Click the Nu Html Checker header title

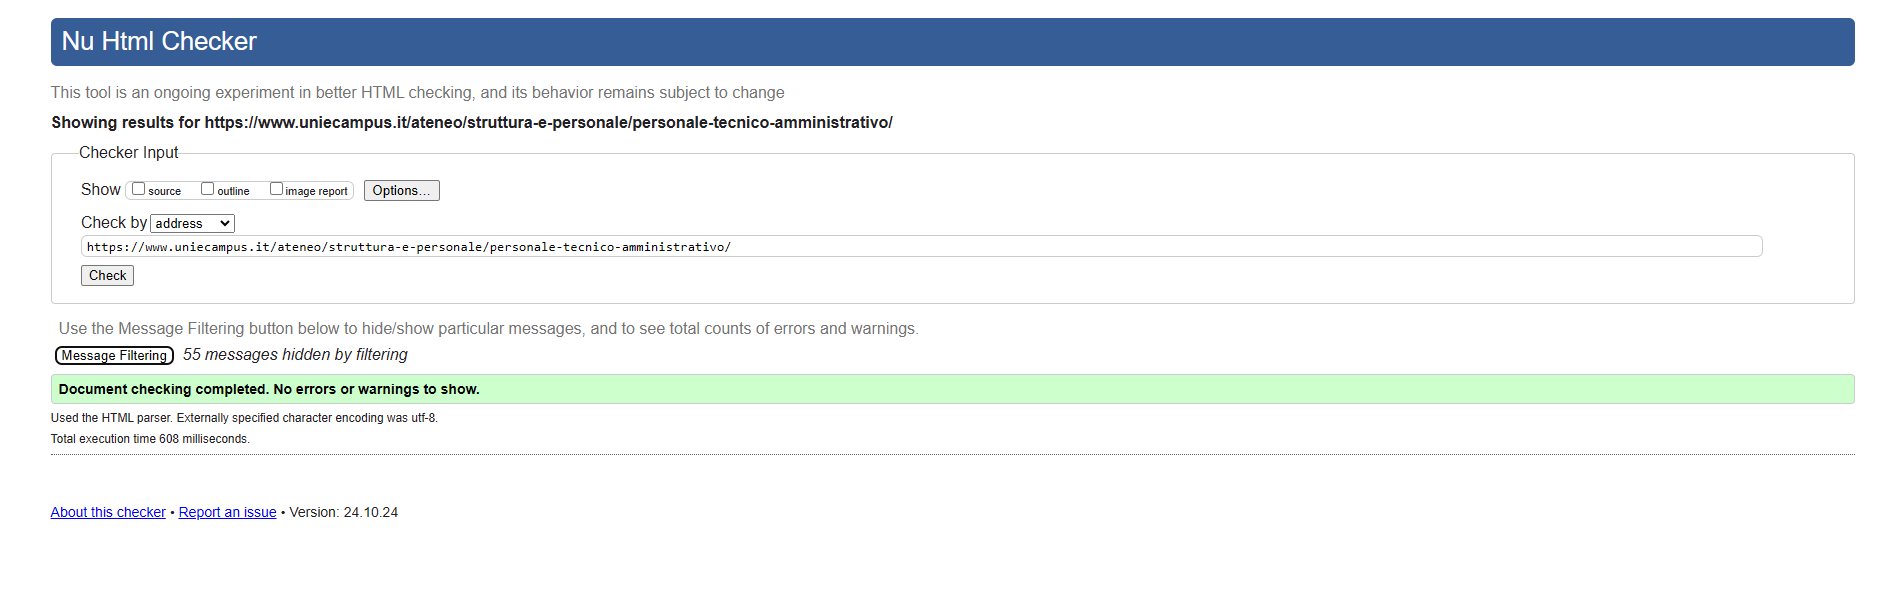pyautogui.click(x=159, y=41)
